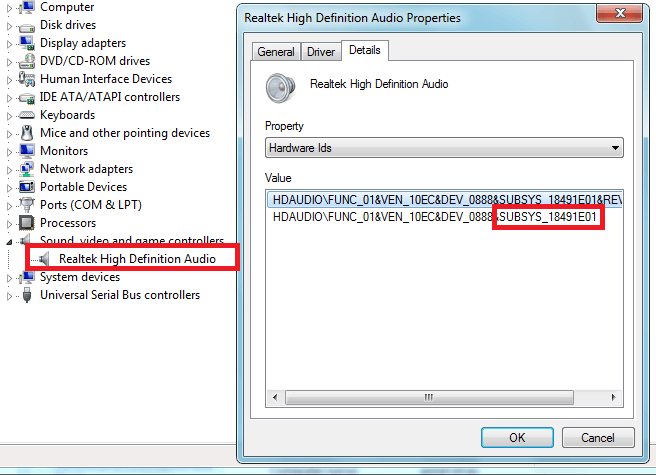
Task: Click the DVD/CD-ROM drives icon
Action: (27, 61)
